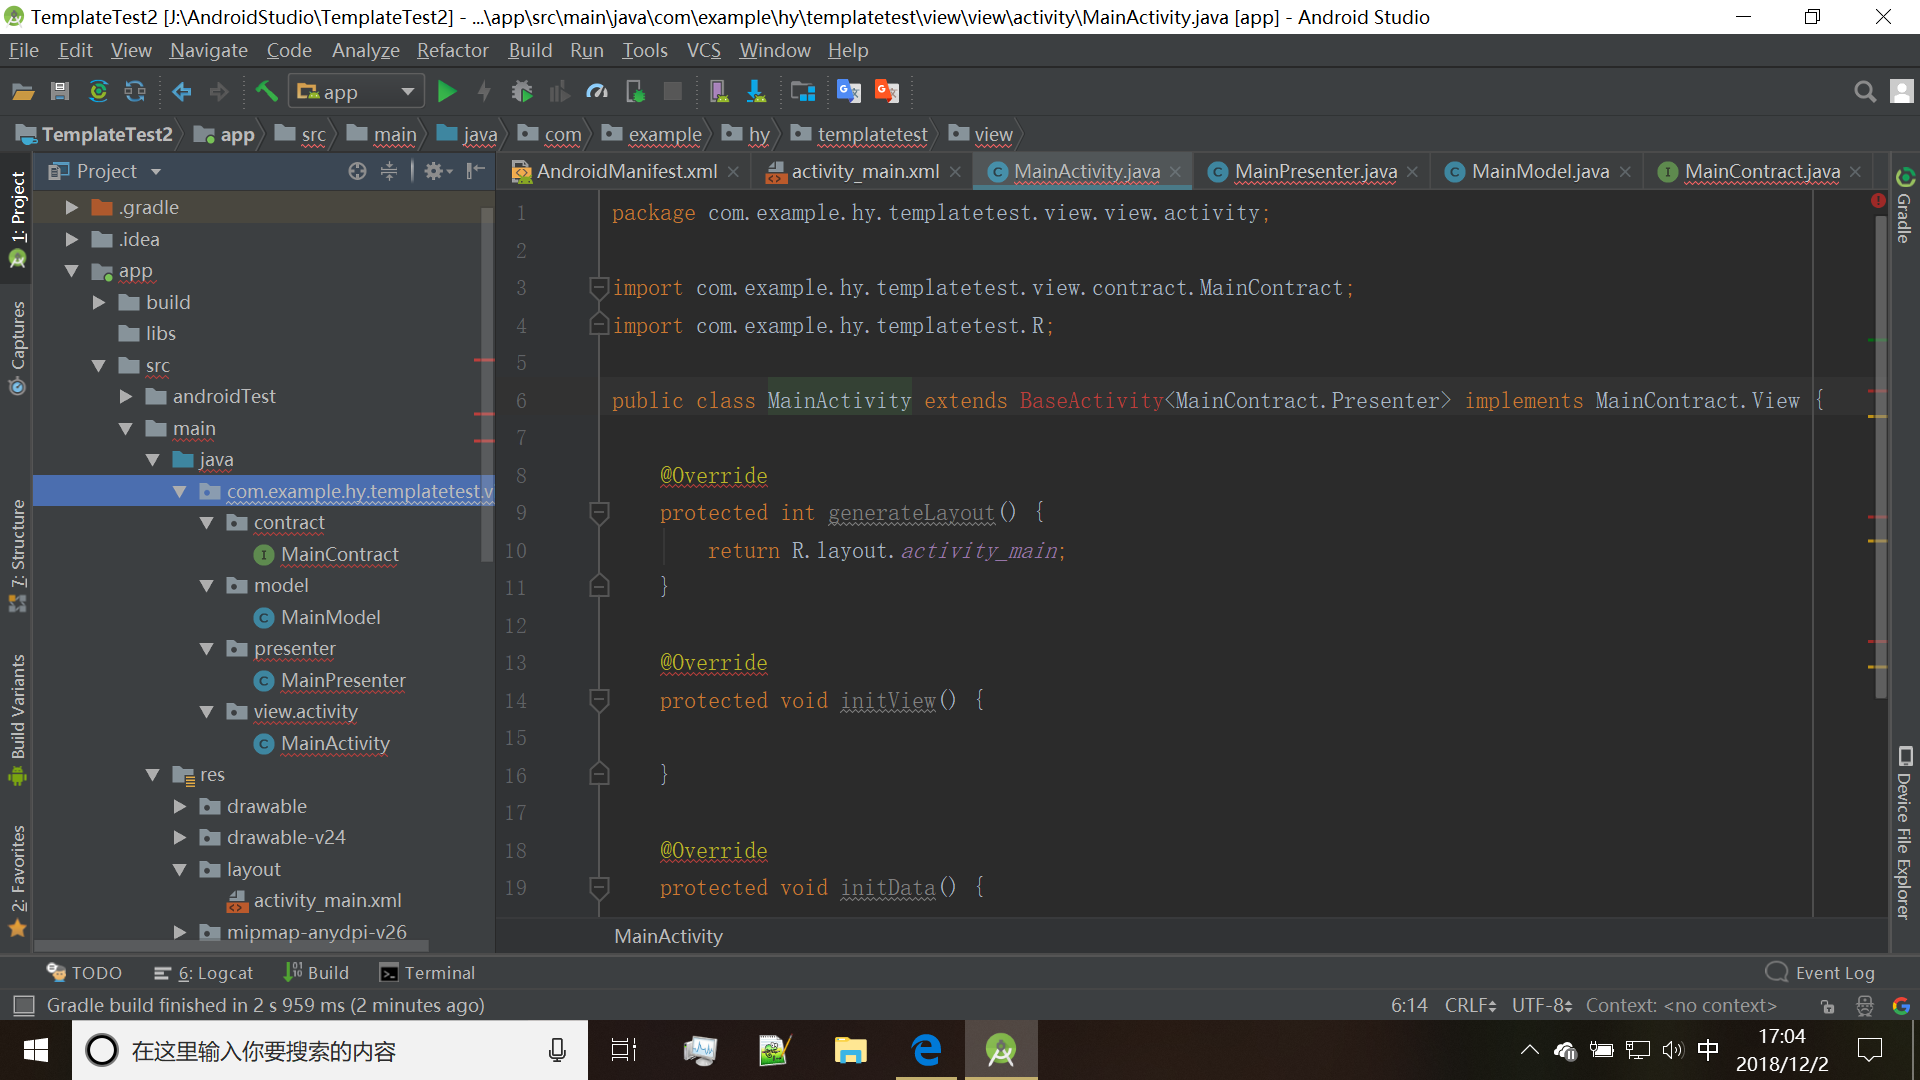Collapse all in Project panel icon
1920x1080 pixels.
[x=389, y=172]
